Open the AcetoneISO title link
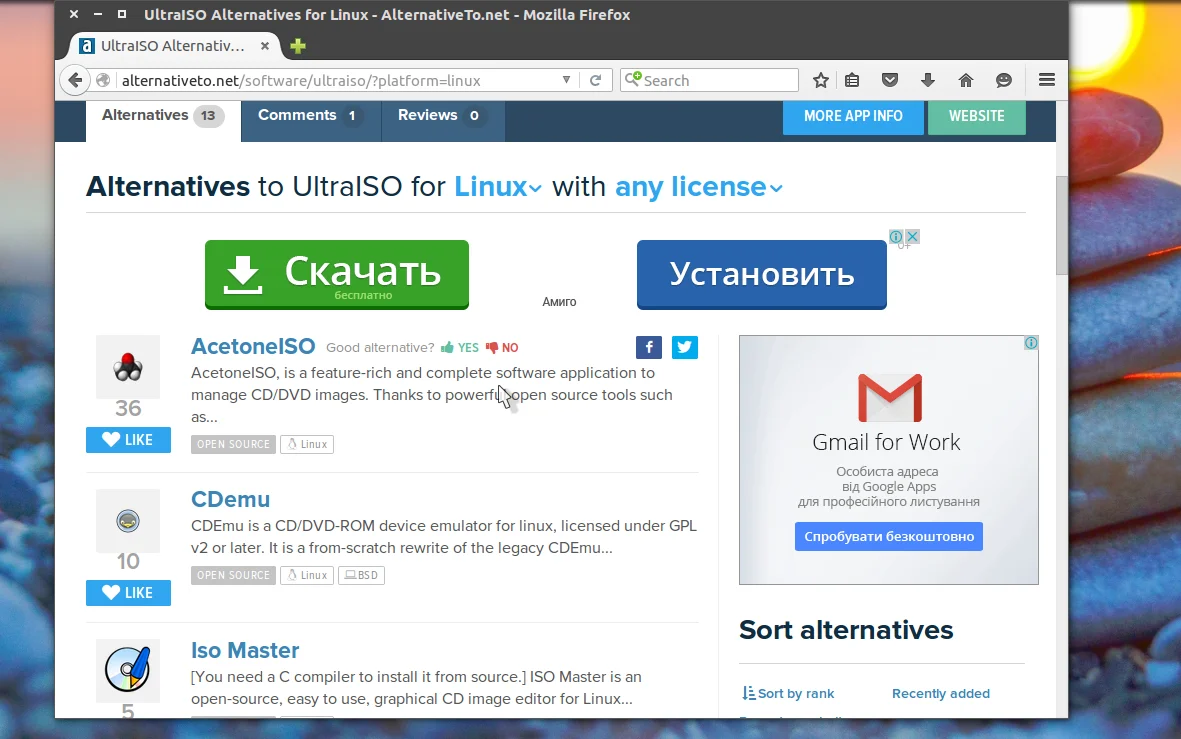 click(x=253, y=347)
